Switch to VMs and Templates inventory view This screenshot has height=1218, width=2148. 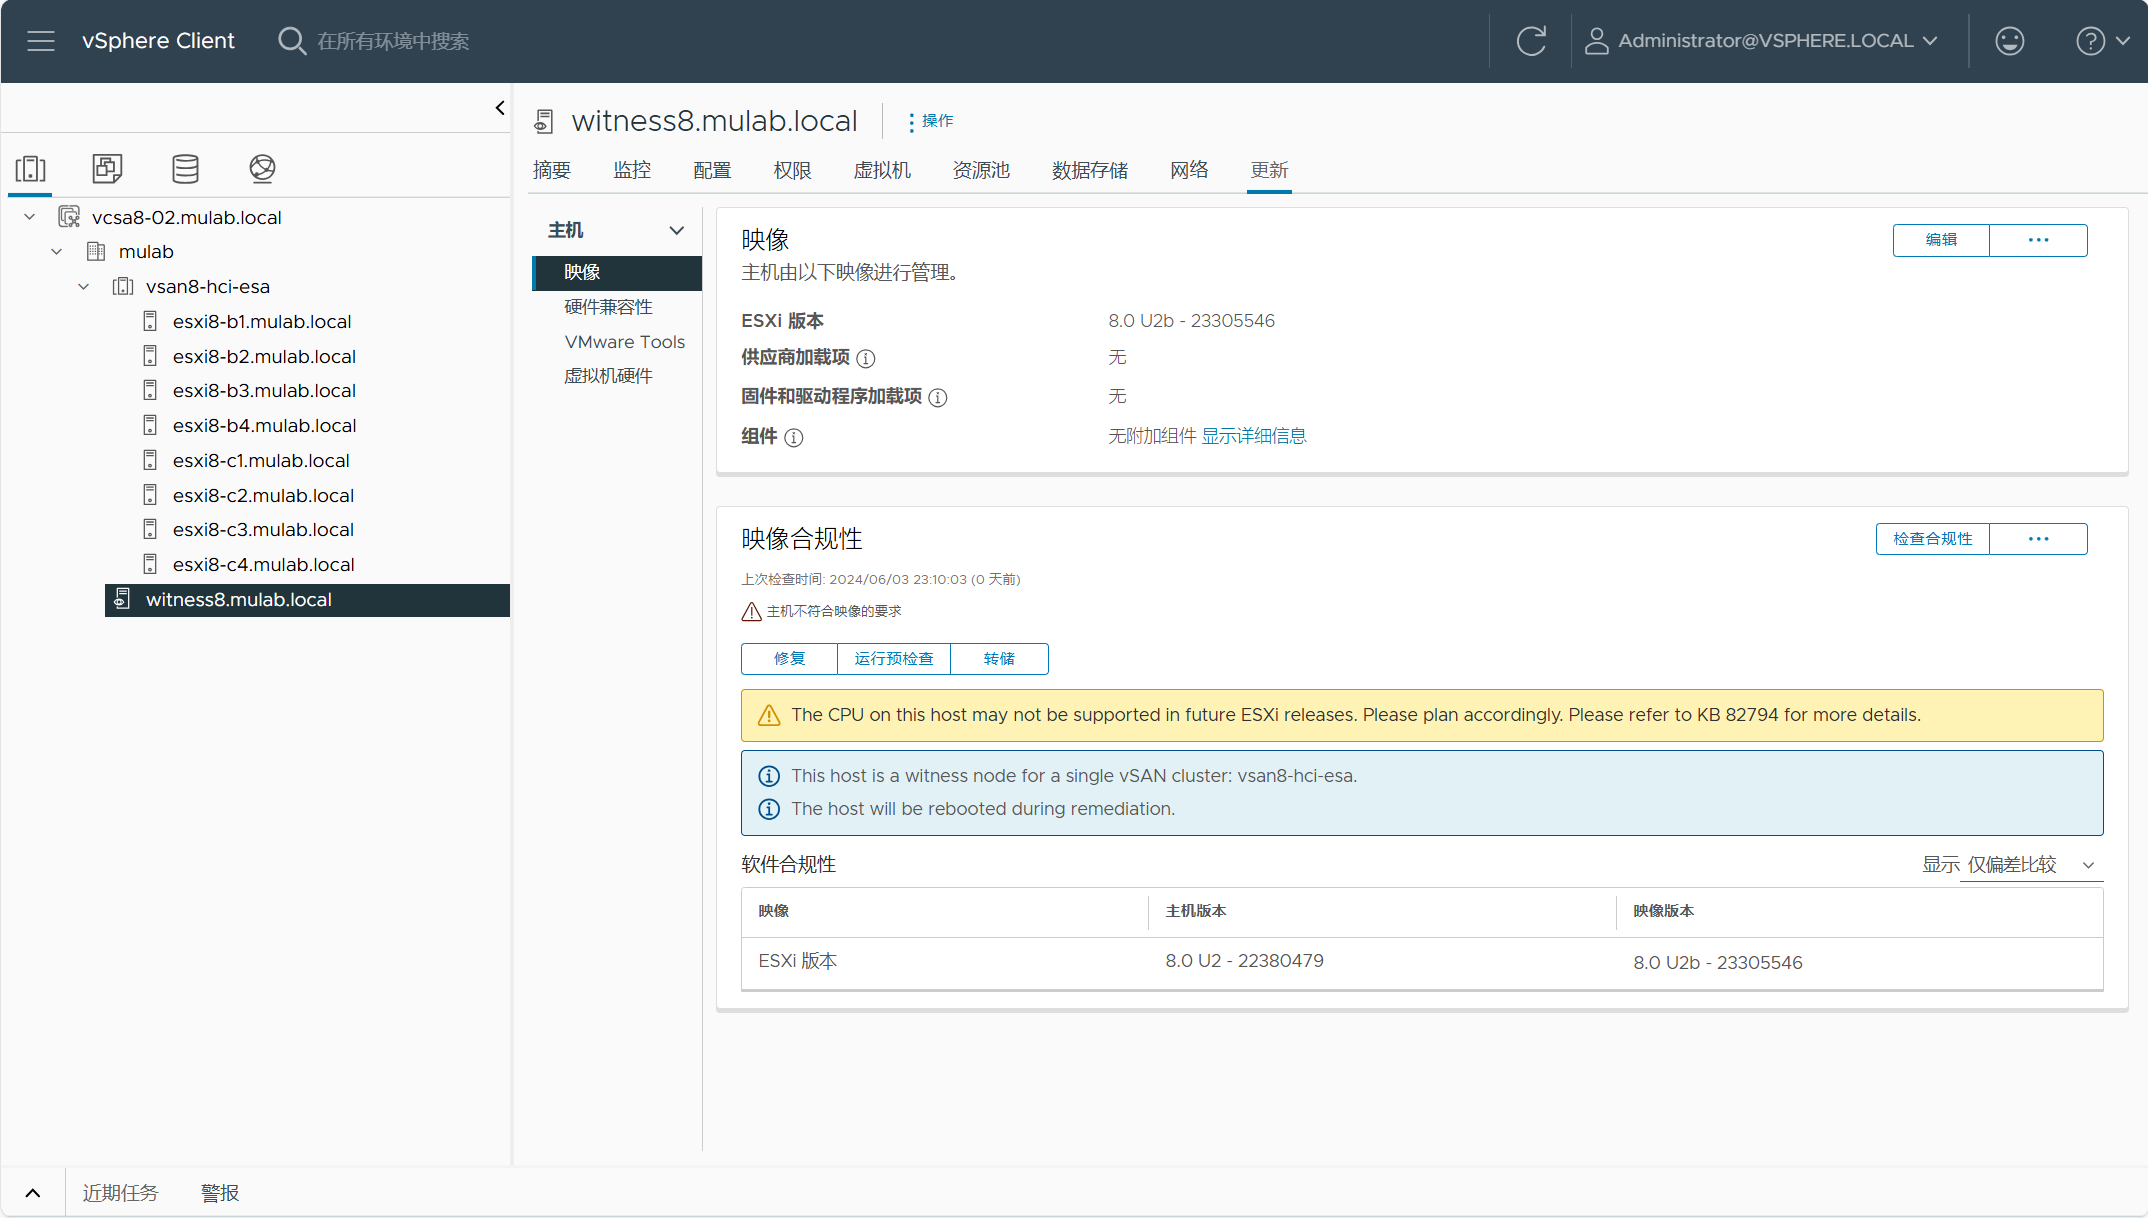(107, 169)
